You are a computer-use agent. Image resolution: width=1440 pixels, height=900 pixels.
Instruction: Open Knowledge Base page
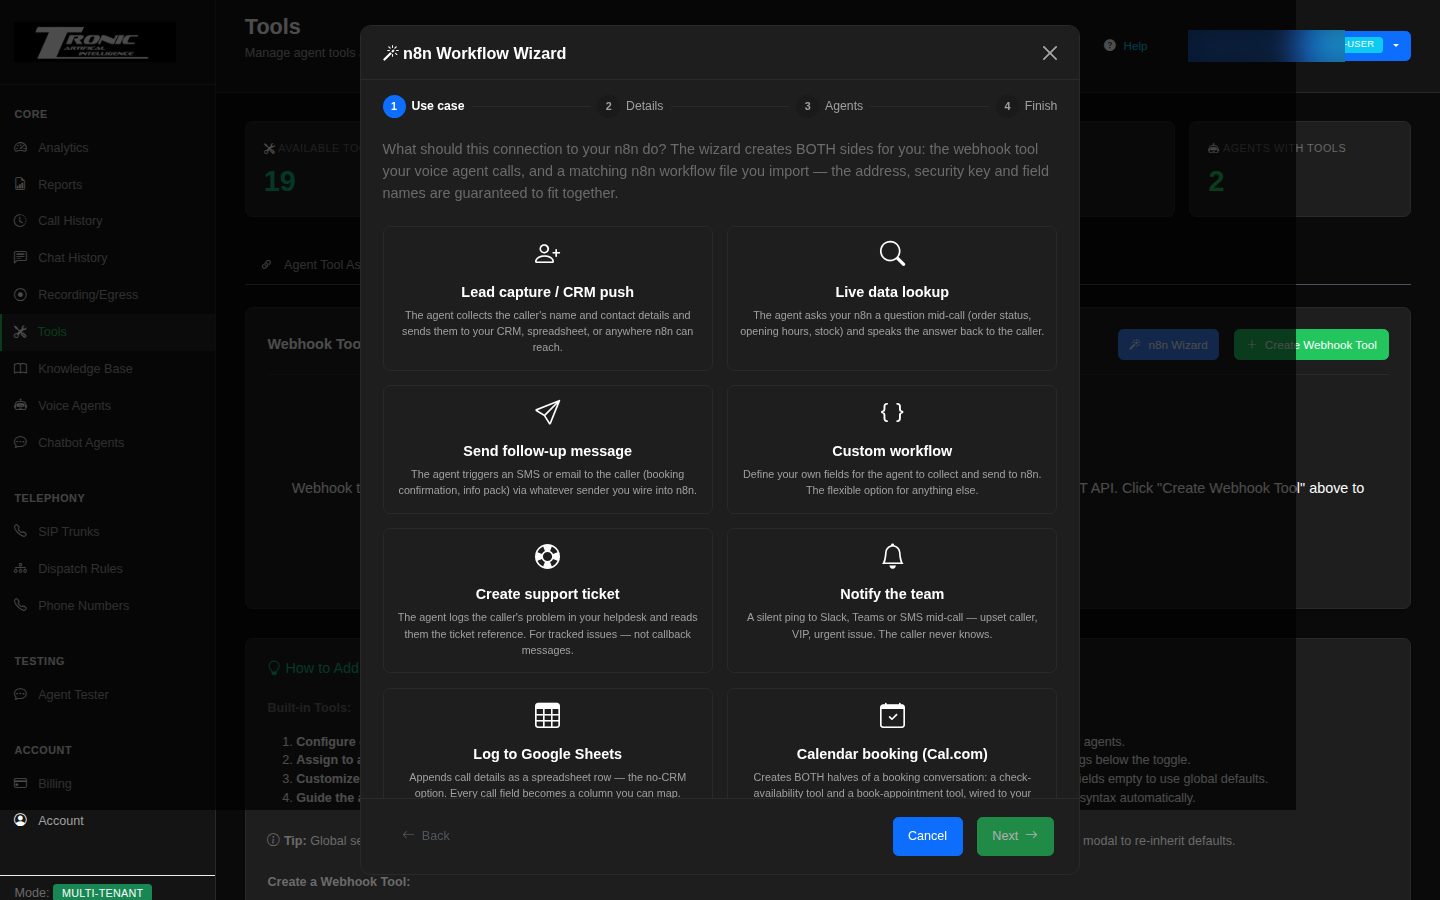[x=107, y=368]
